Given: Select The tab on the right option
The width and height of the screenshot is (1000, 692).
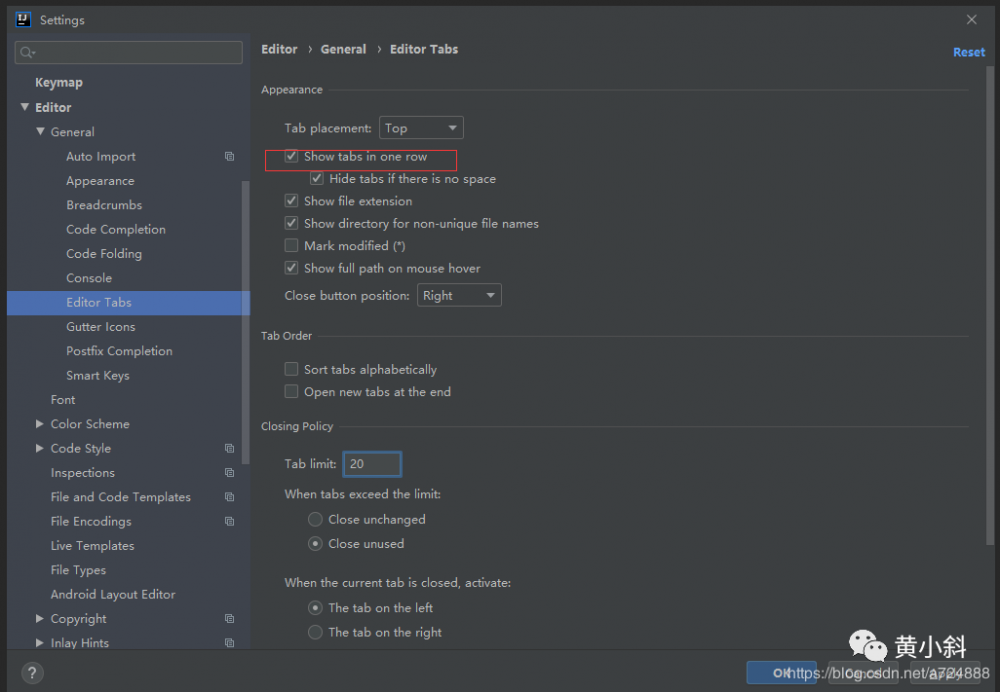Looking at the screenshot, I should [315, 632].
